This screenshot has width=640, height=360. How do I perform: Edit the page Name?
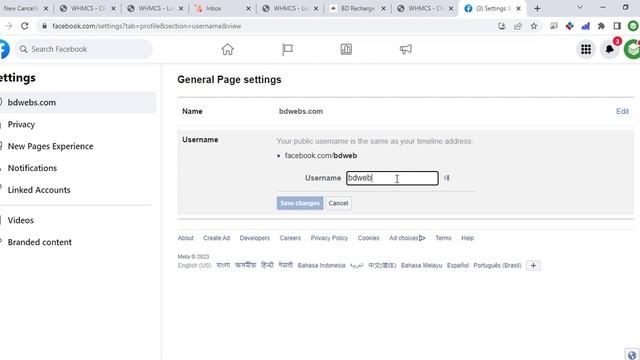tap(622, 111)
